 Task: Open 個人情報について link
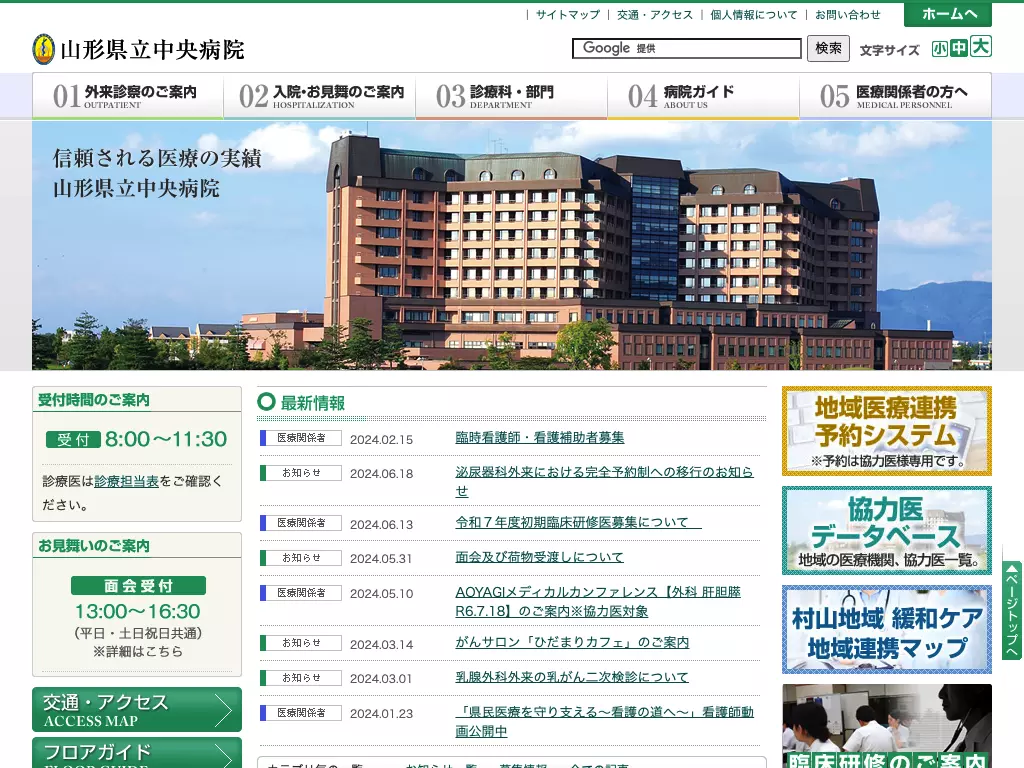754,14
